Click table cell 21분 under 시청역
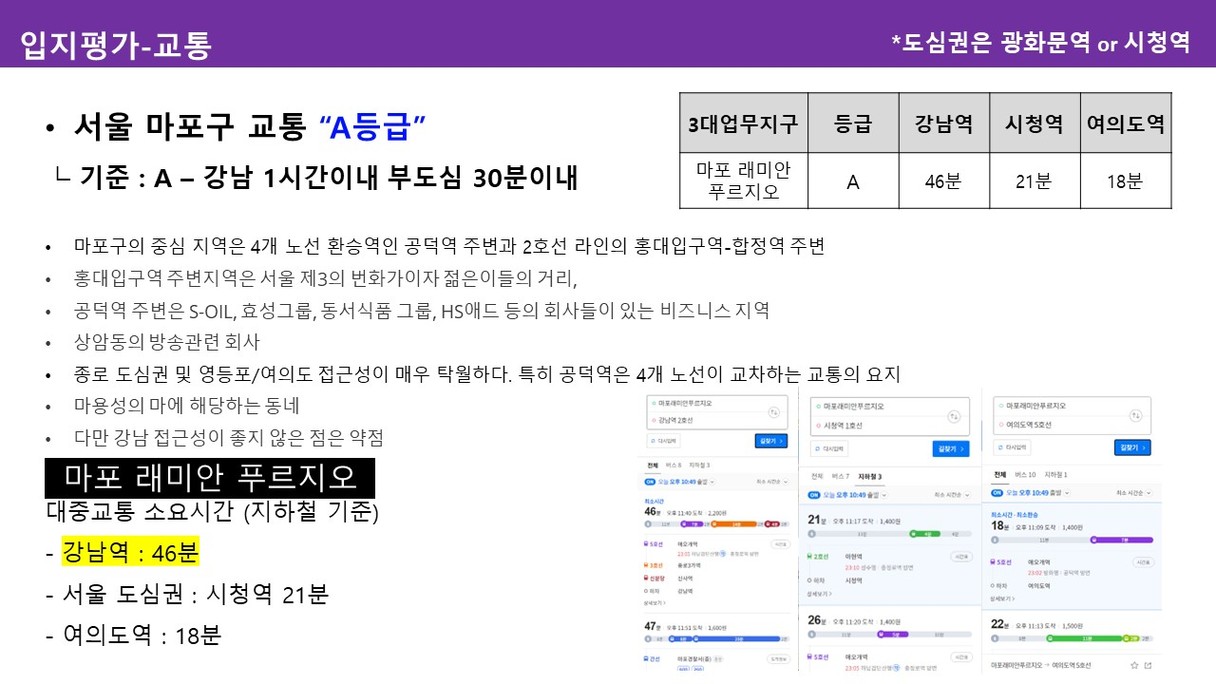The image size is (1216, 684). pyautogui.click(x=1034, y=181)
